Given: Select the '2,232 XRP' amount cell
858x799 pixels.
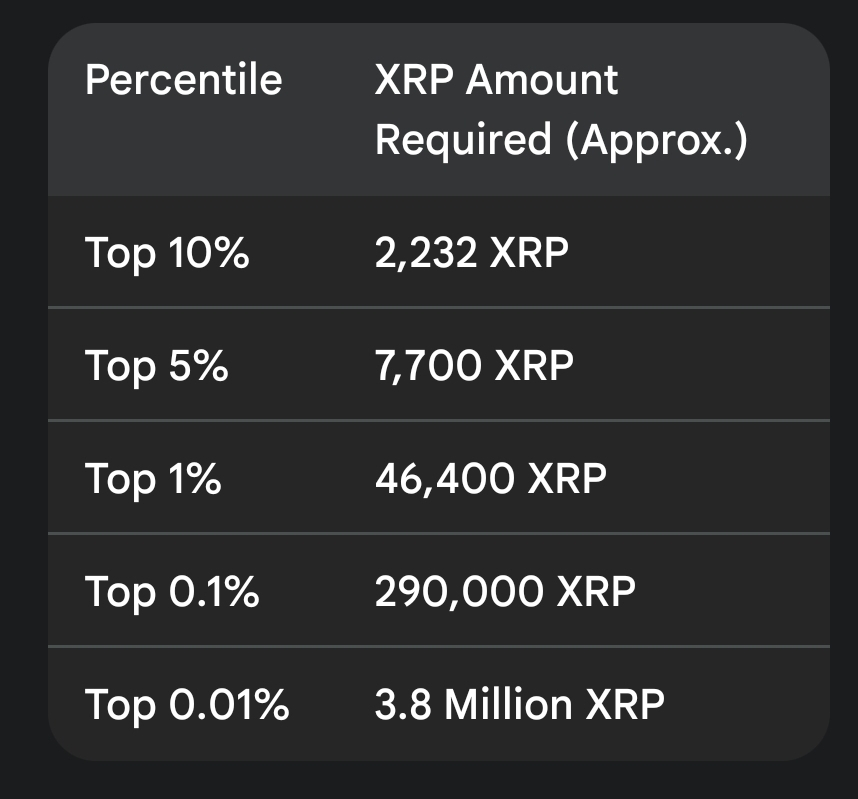Looking at the screenshot, I should (471, 253).
